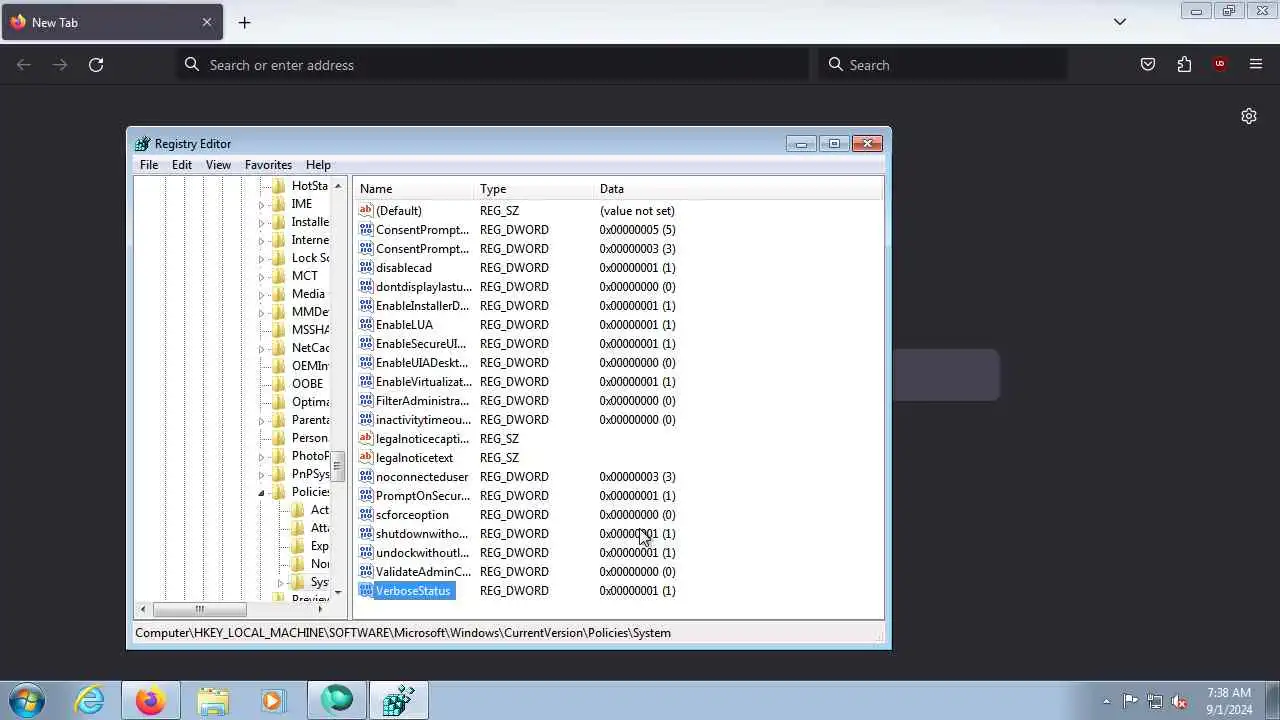
Task: Sort values by the Name column header
Action: (414, 189)
